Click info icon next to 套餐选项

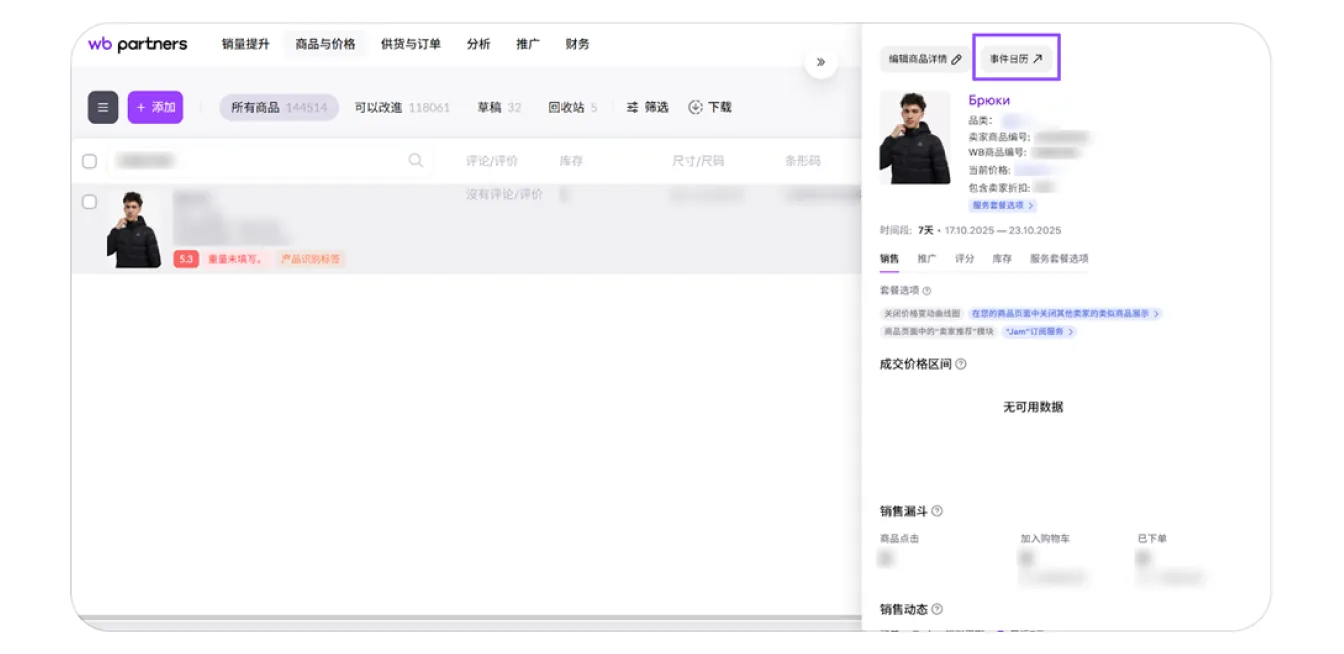point(927,291)
